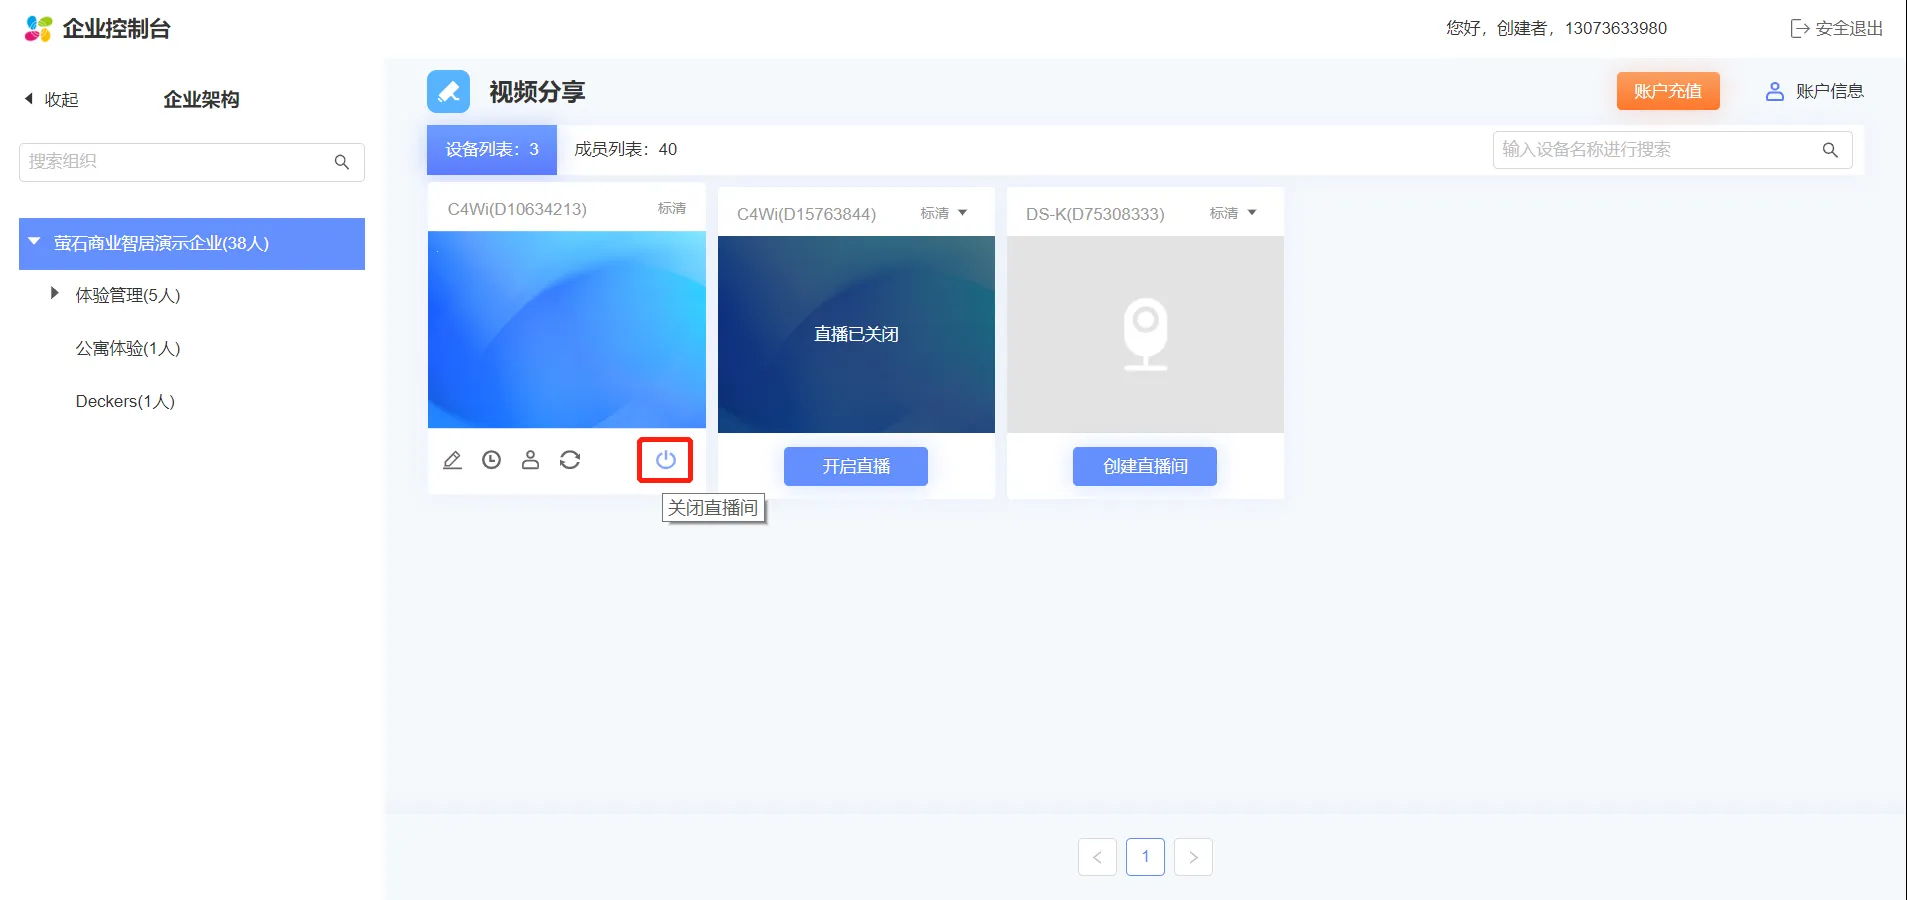Screen dimensions: 1907x900
Task: Click the power icon to close live room
Action: [666, 460]
